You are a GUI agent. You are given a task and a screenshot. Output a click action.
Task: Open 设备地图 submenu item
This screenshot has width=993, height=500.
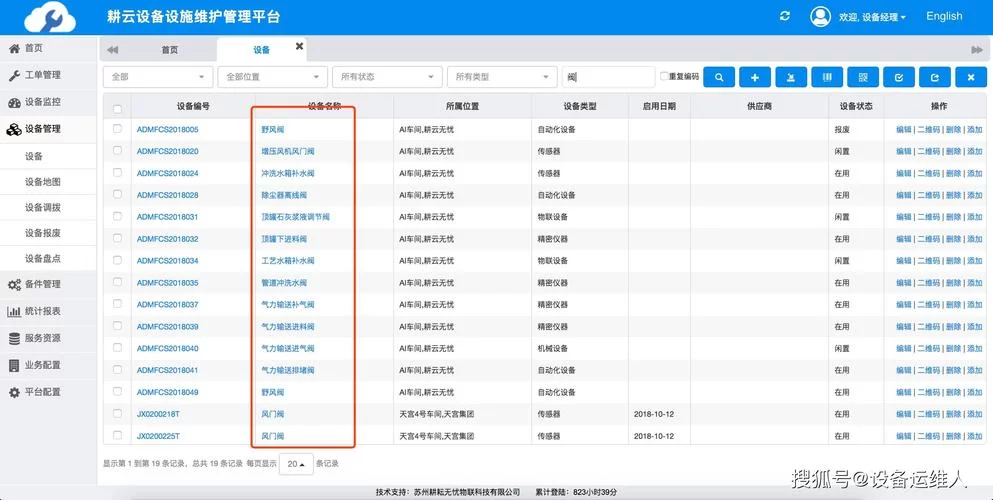tap(48, 182)
